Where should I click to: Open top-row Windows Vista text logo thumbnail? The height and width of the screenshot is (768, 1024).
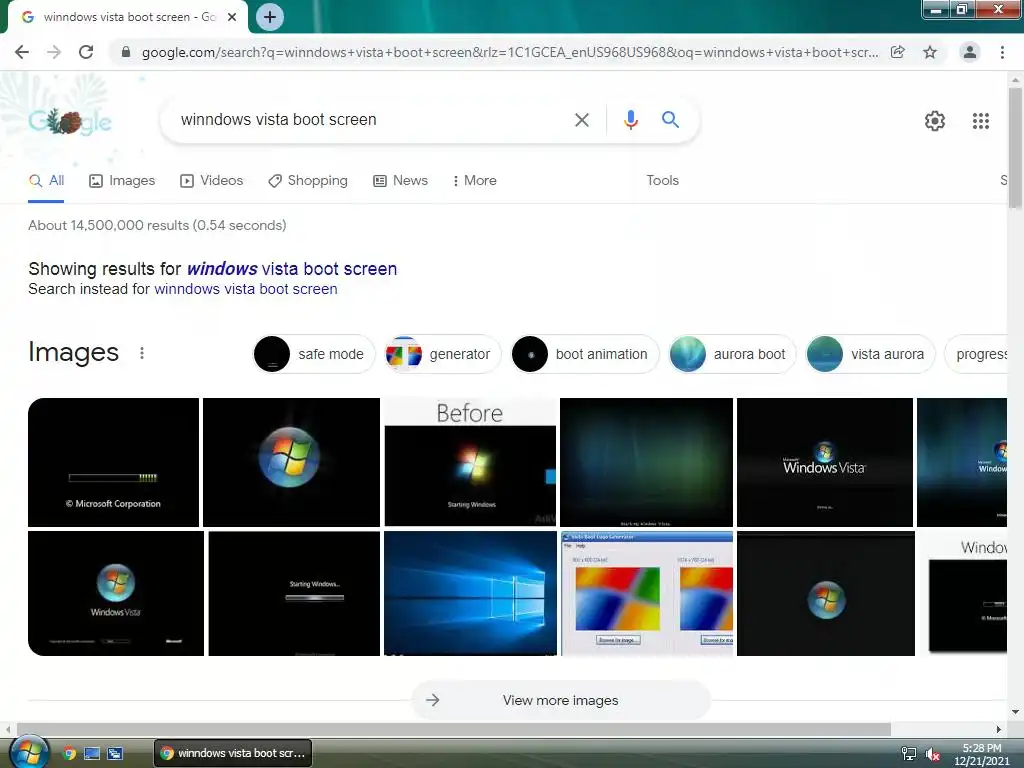pos(825,462)
